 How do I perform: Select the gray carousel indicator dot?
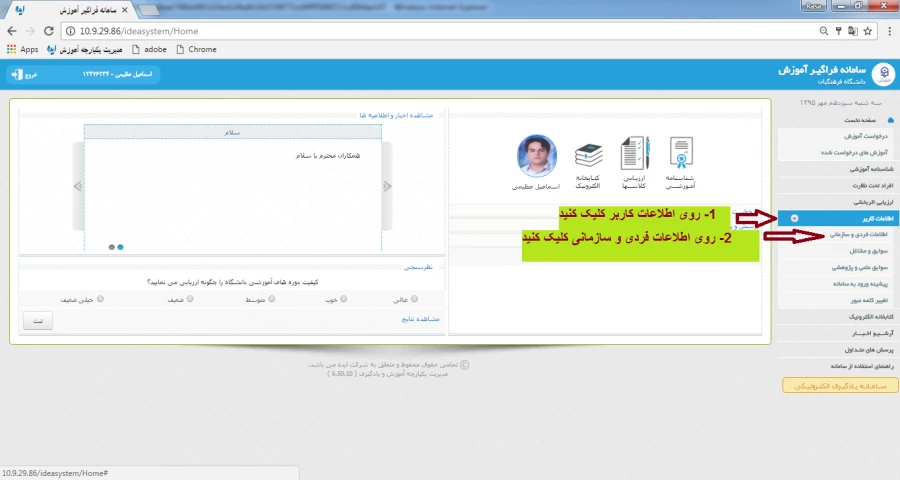pyautogui.click(x=111, y=247)
